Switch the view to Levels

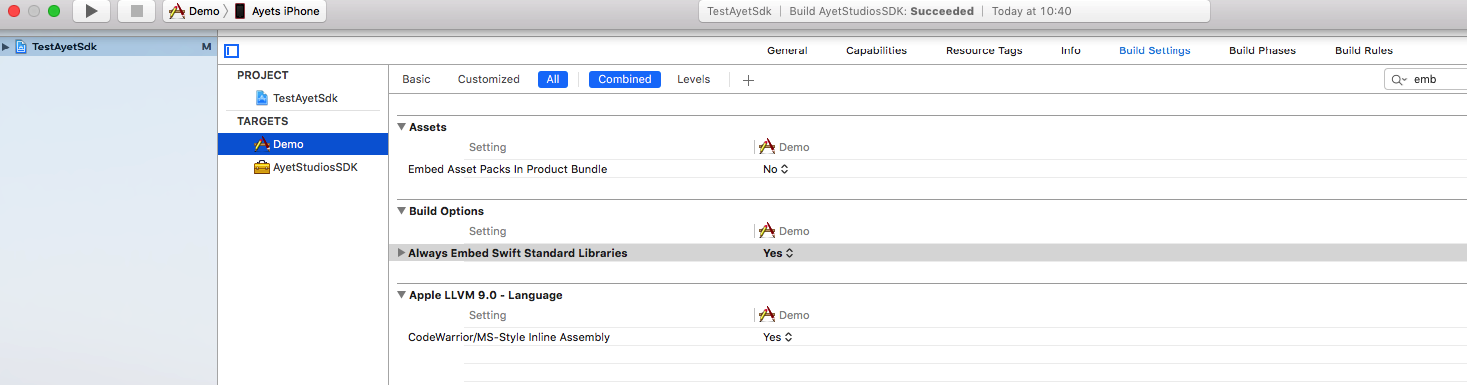coord(694,79)
